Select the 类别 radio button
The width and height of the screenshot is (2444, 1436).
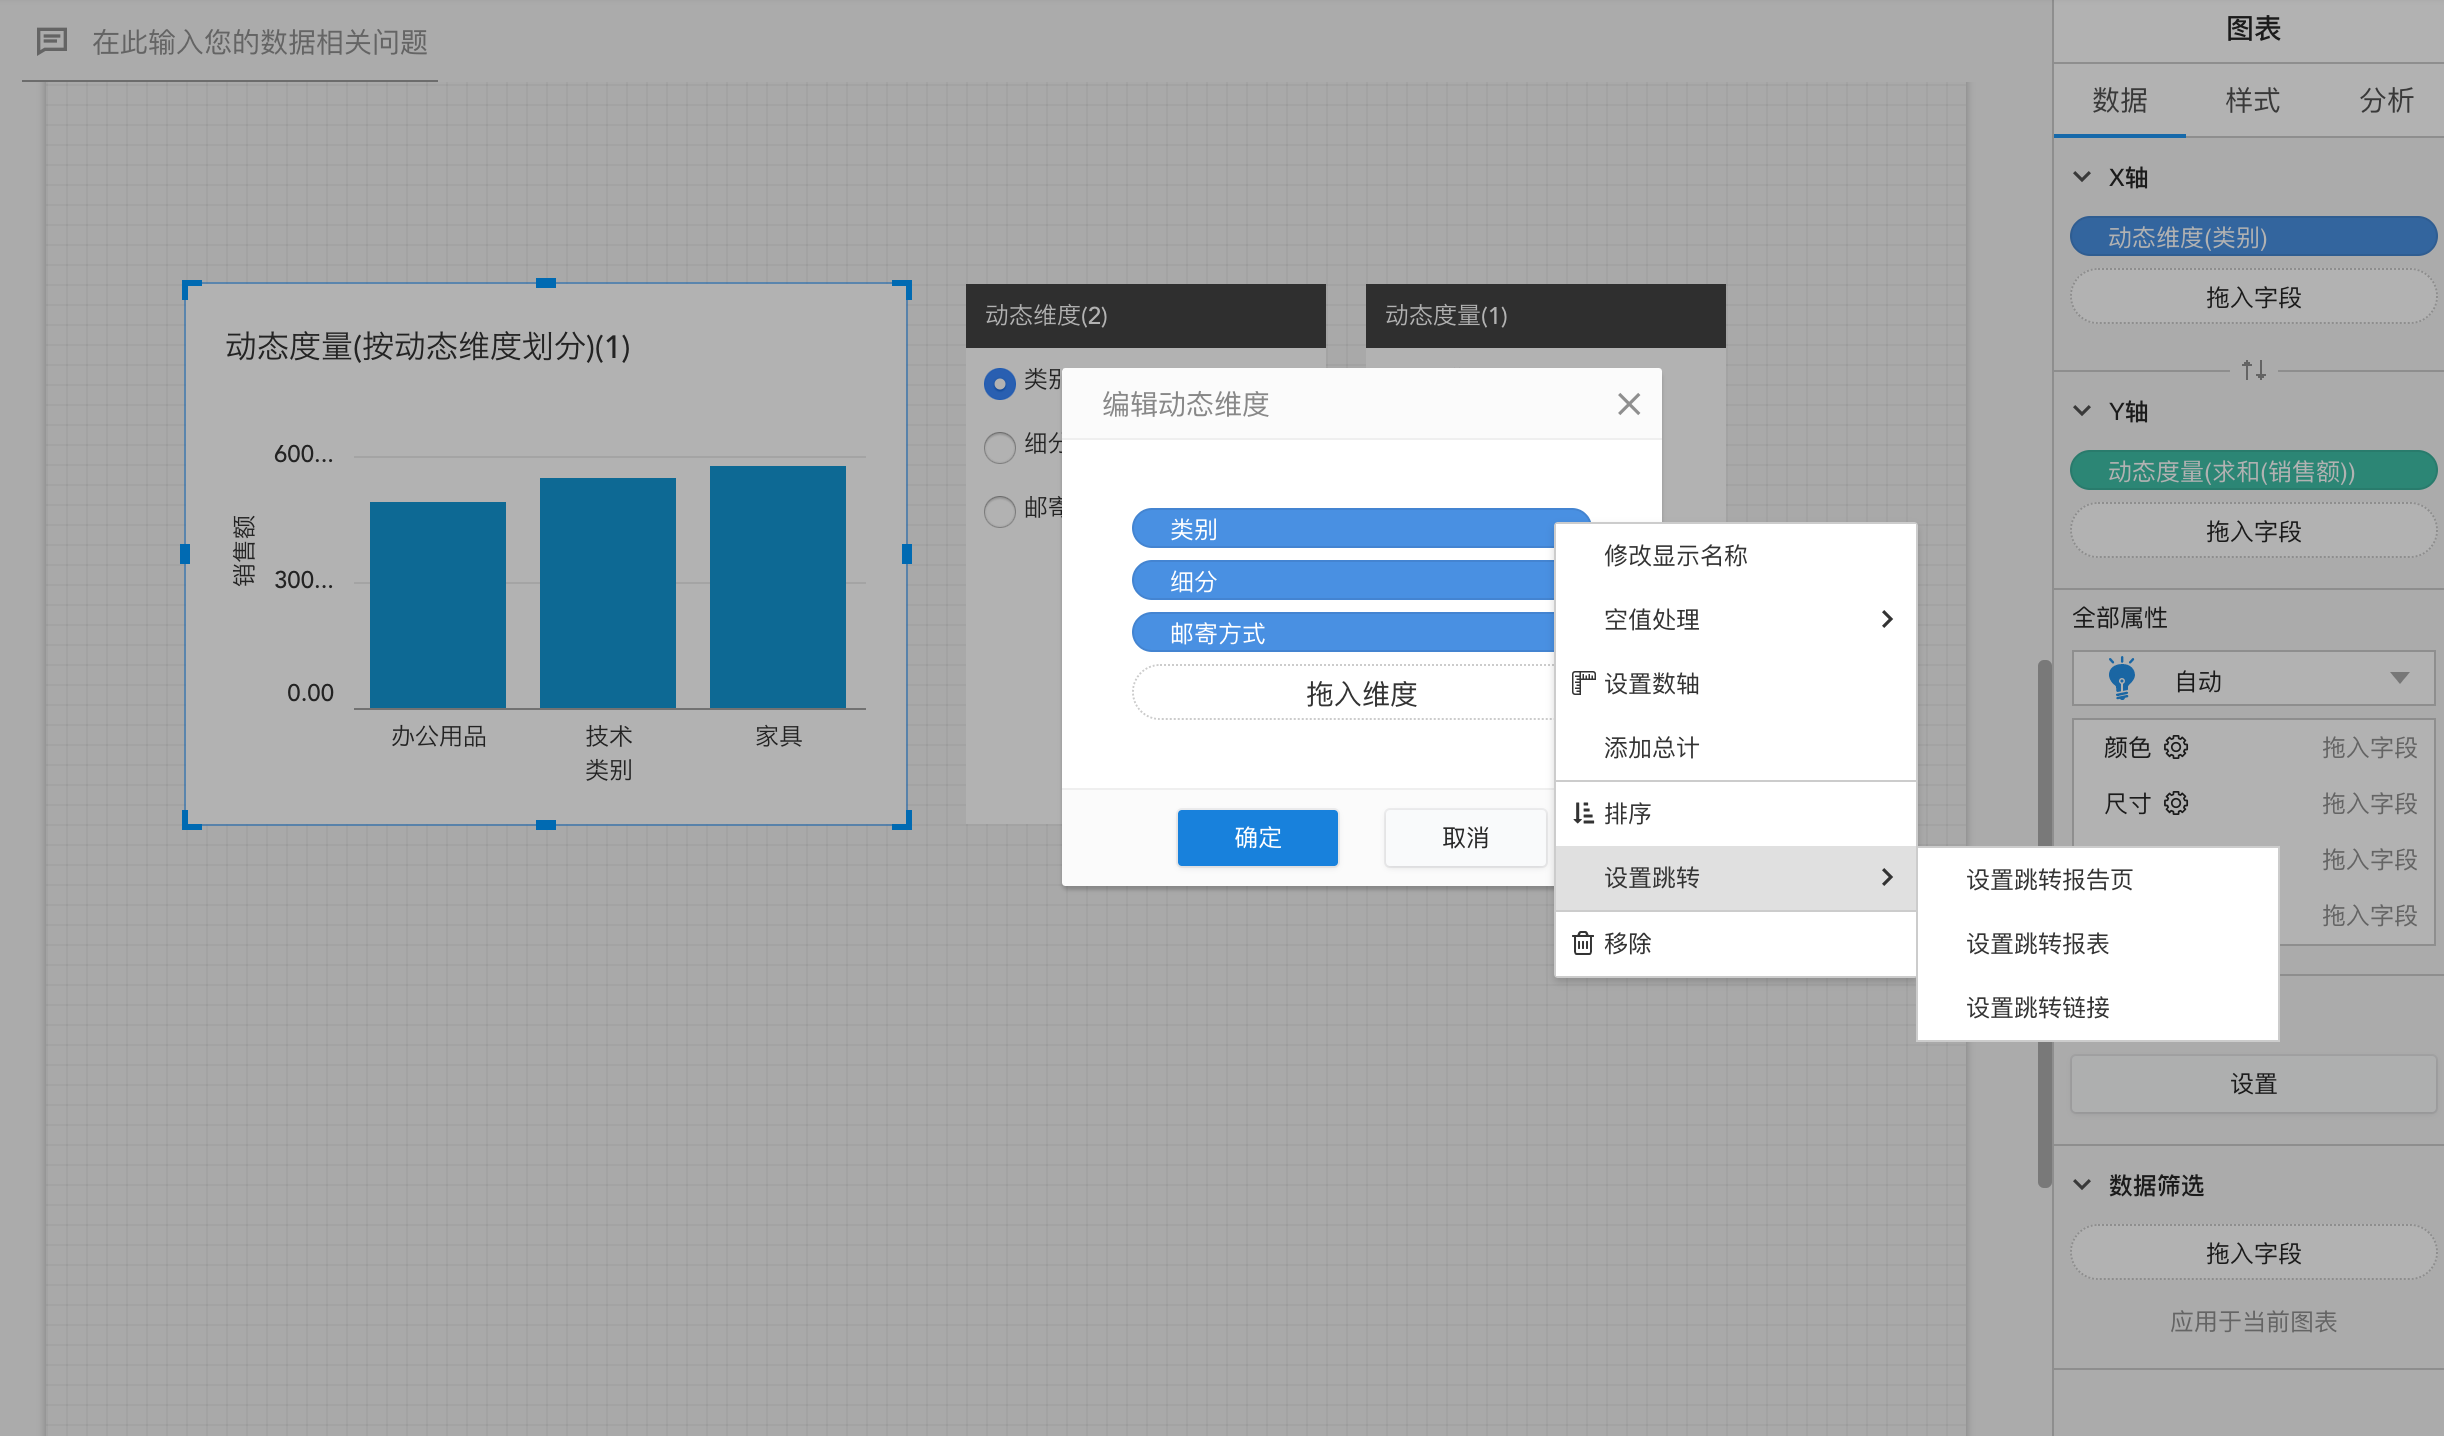999,383
